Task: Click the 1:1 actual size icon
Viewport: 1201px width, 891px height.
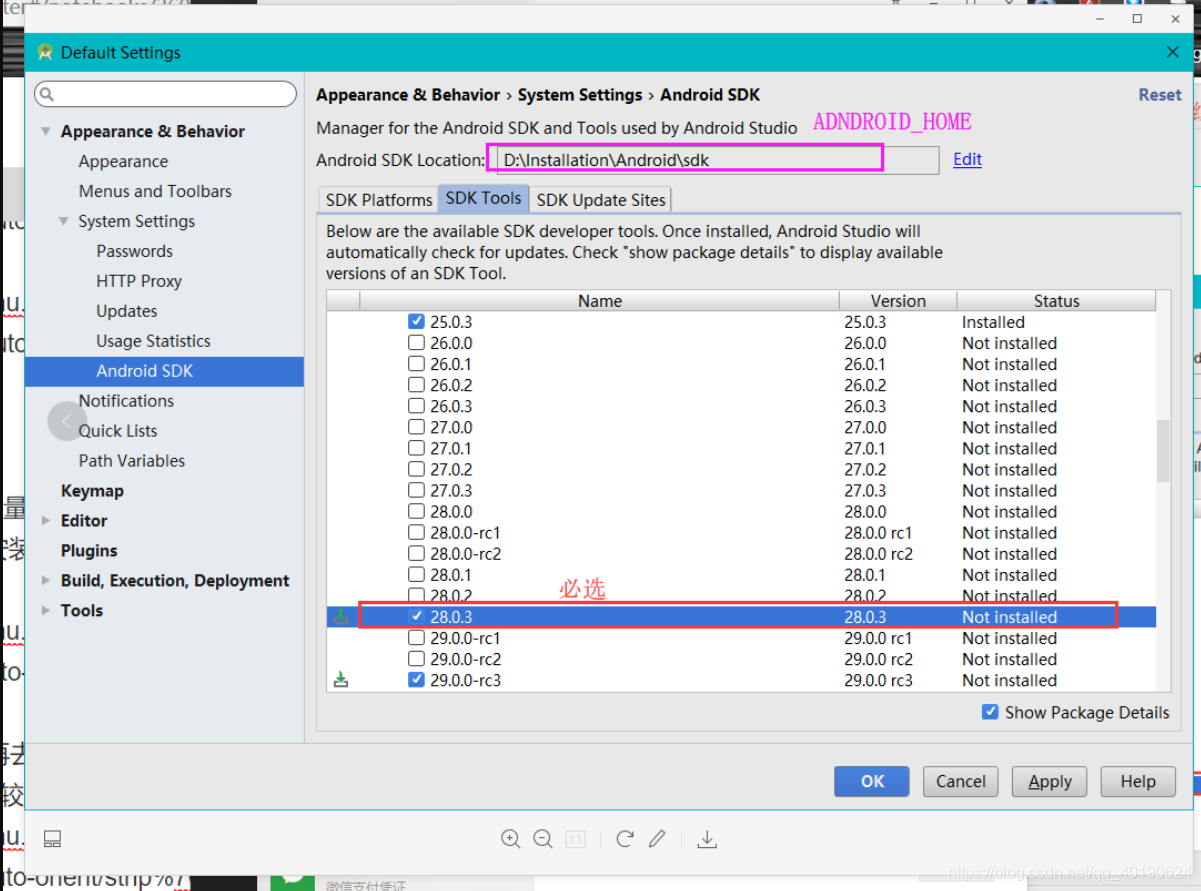Action: [x=575, y=839]
